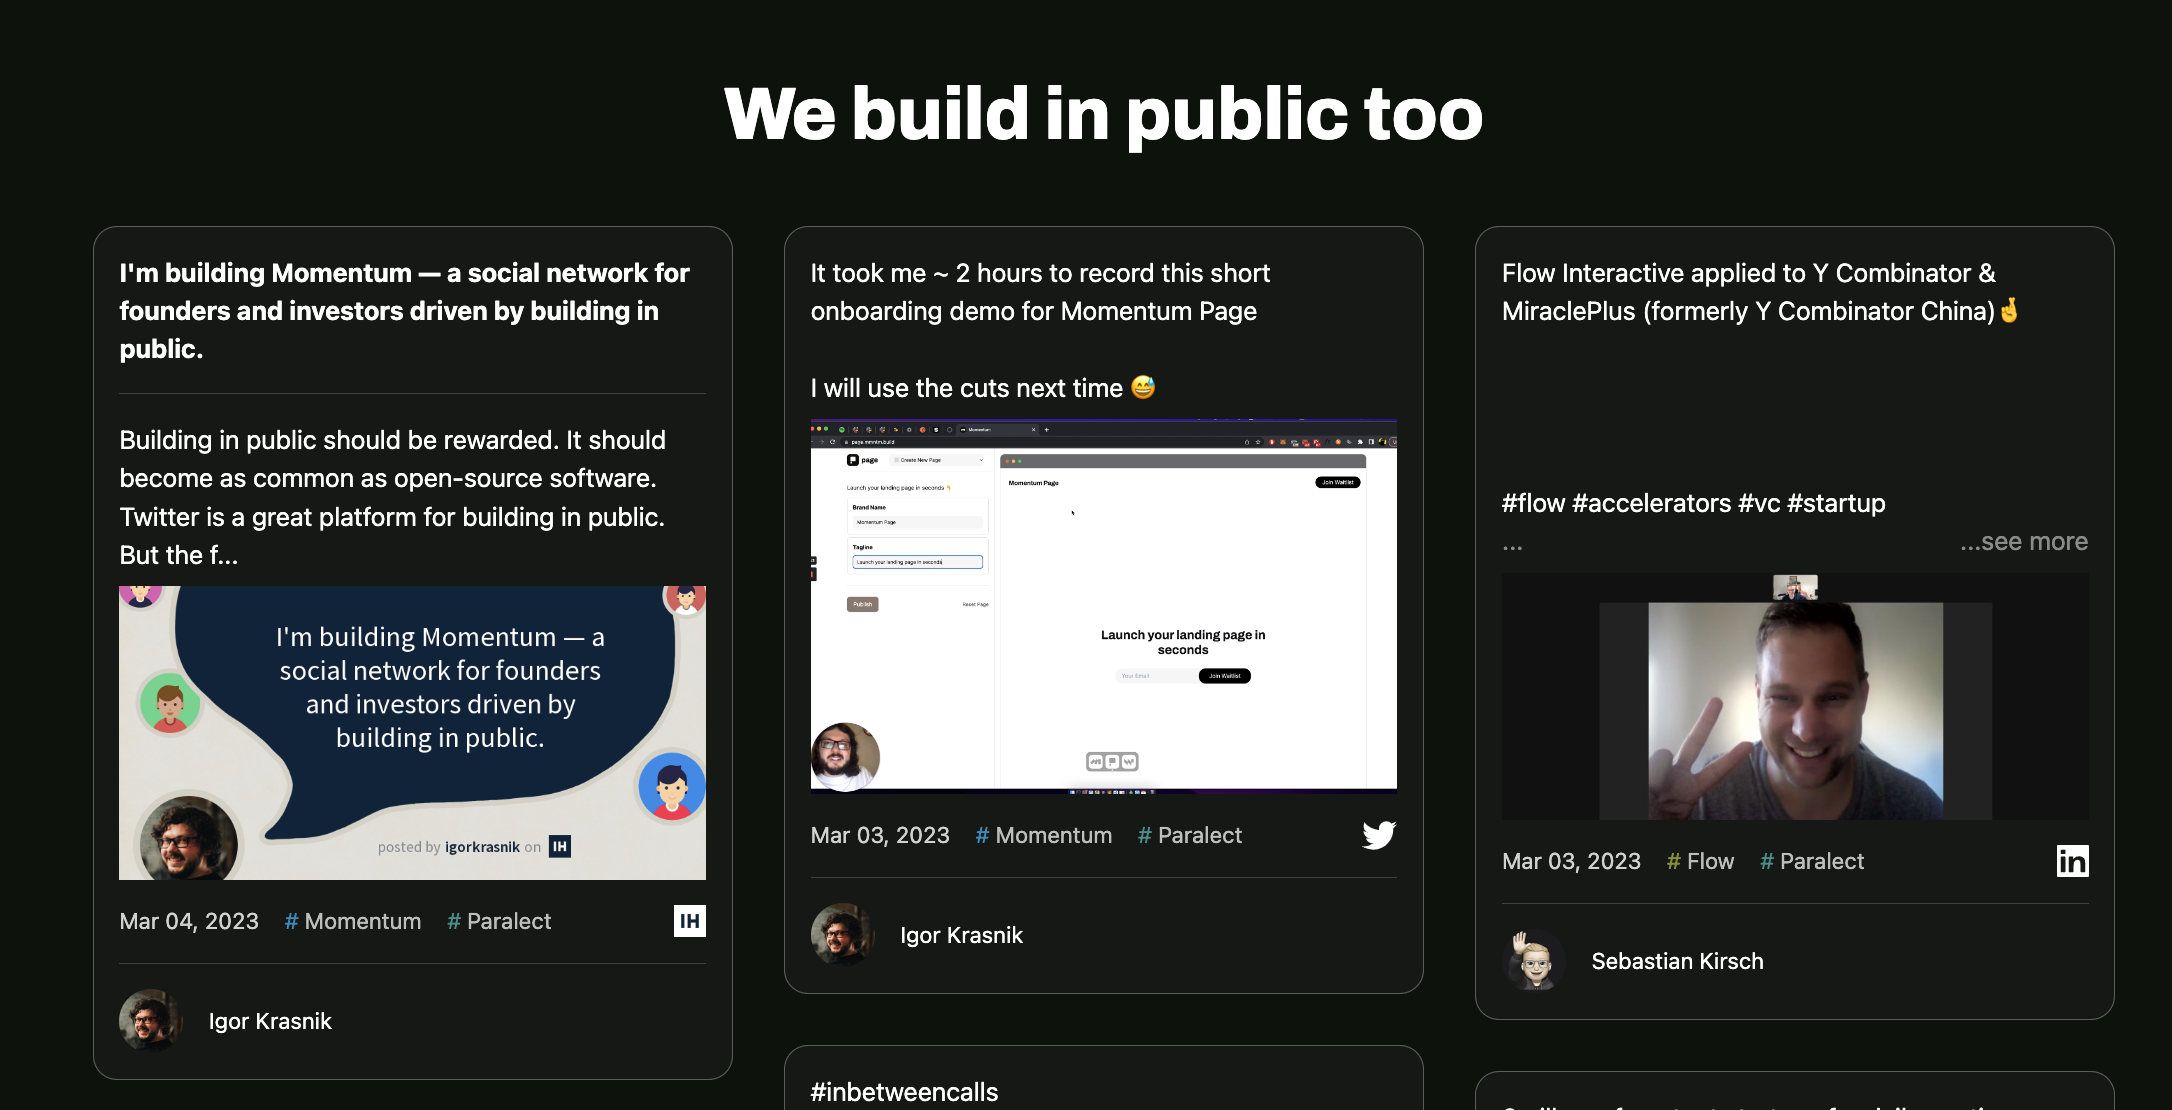This screenshot has height=1110, width=2172.
Task: Select #Paralect tag on the Mar 04 card
Action: [499, 921]
